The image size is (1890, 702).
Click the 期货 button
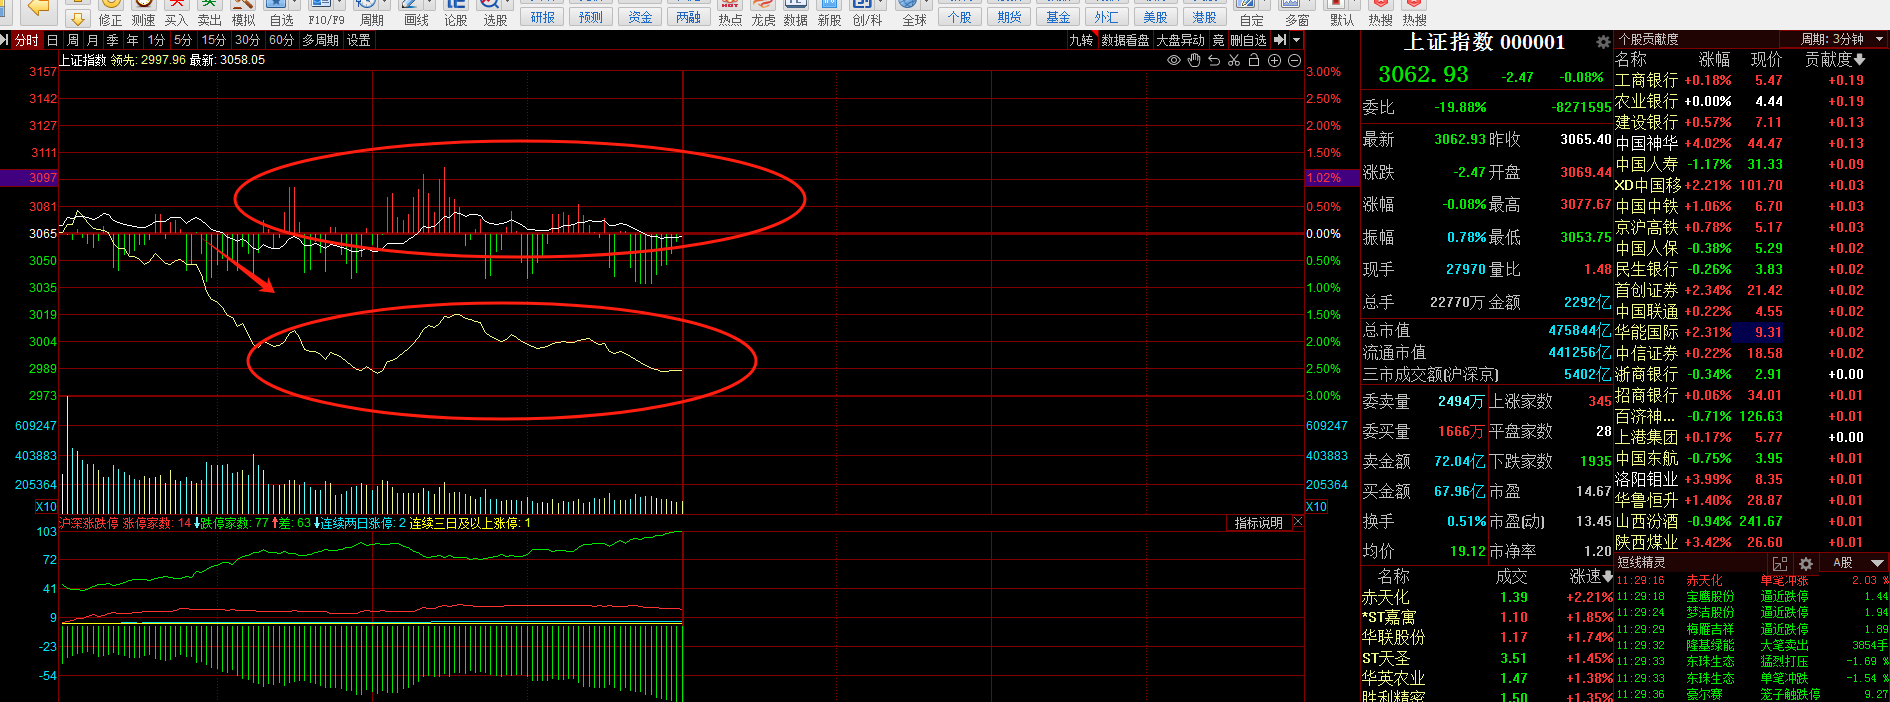pos(1009,17)
